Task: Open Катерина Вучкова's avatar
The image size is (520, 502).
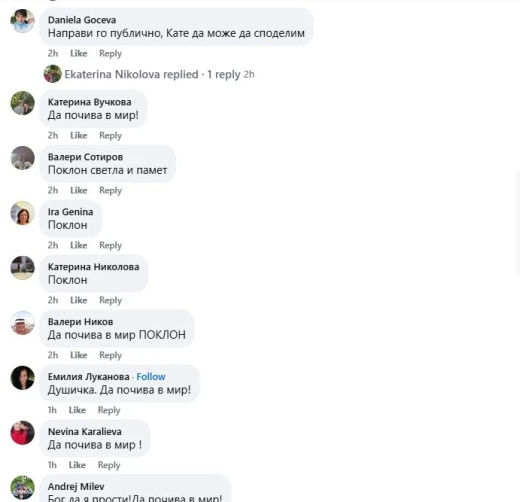Action: pos(23,103)
